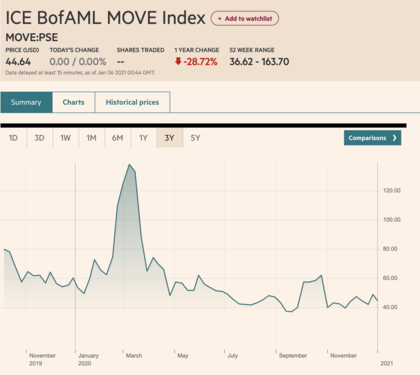Click the 1 YEAR CHANGE label
The height and width of the screenshot is (375, 420).
tap(197, 50)
